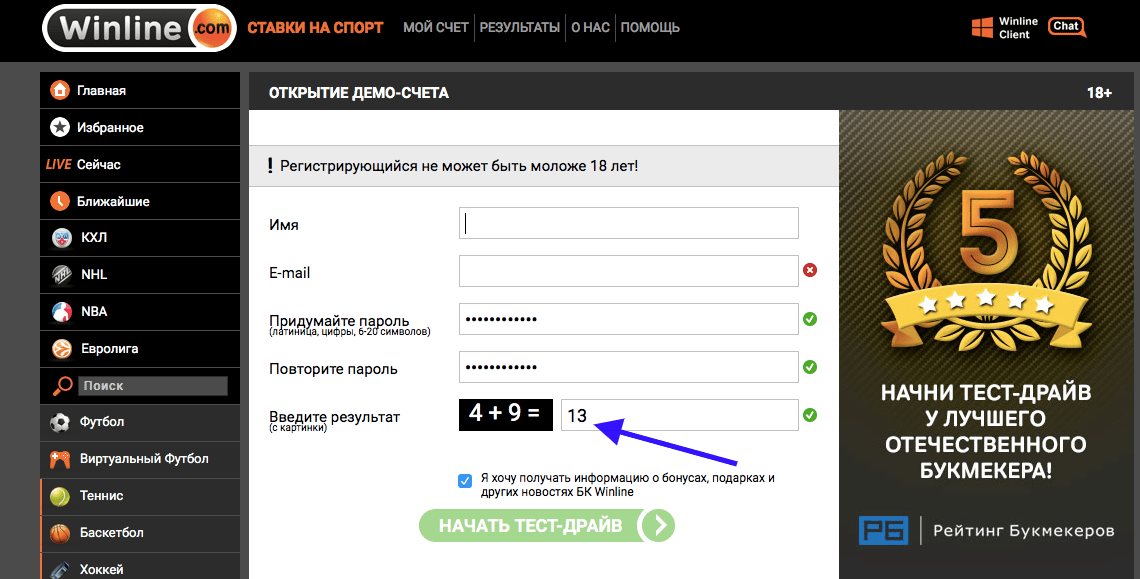Open Ближайшие events section
This screenshot has width=1140, height=579.
point(140,201)
